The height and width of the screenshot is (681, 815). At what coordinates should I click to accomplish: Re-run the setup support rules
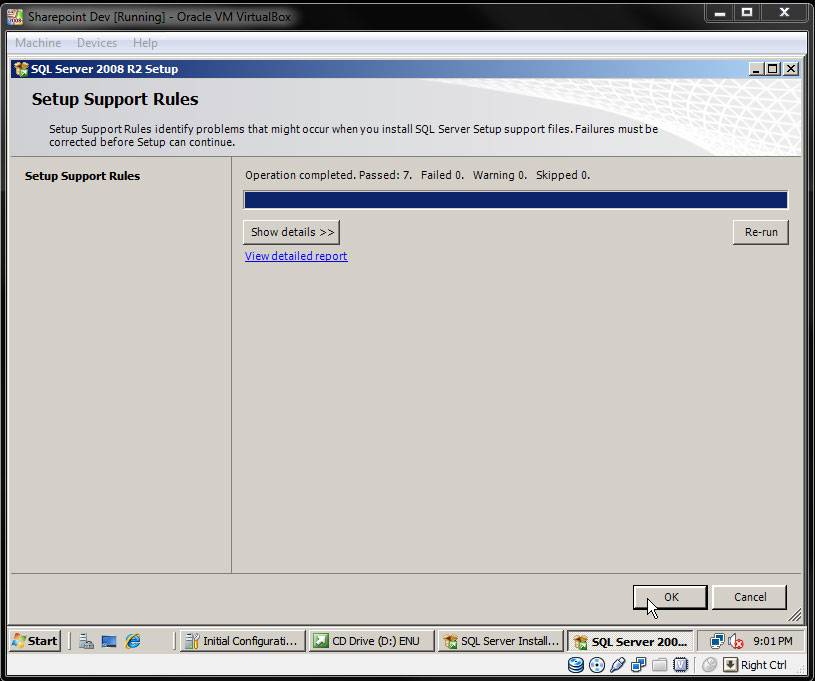[x=760, y=232]
